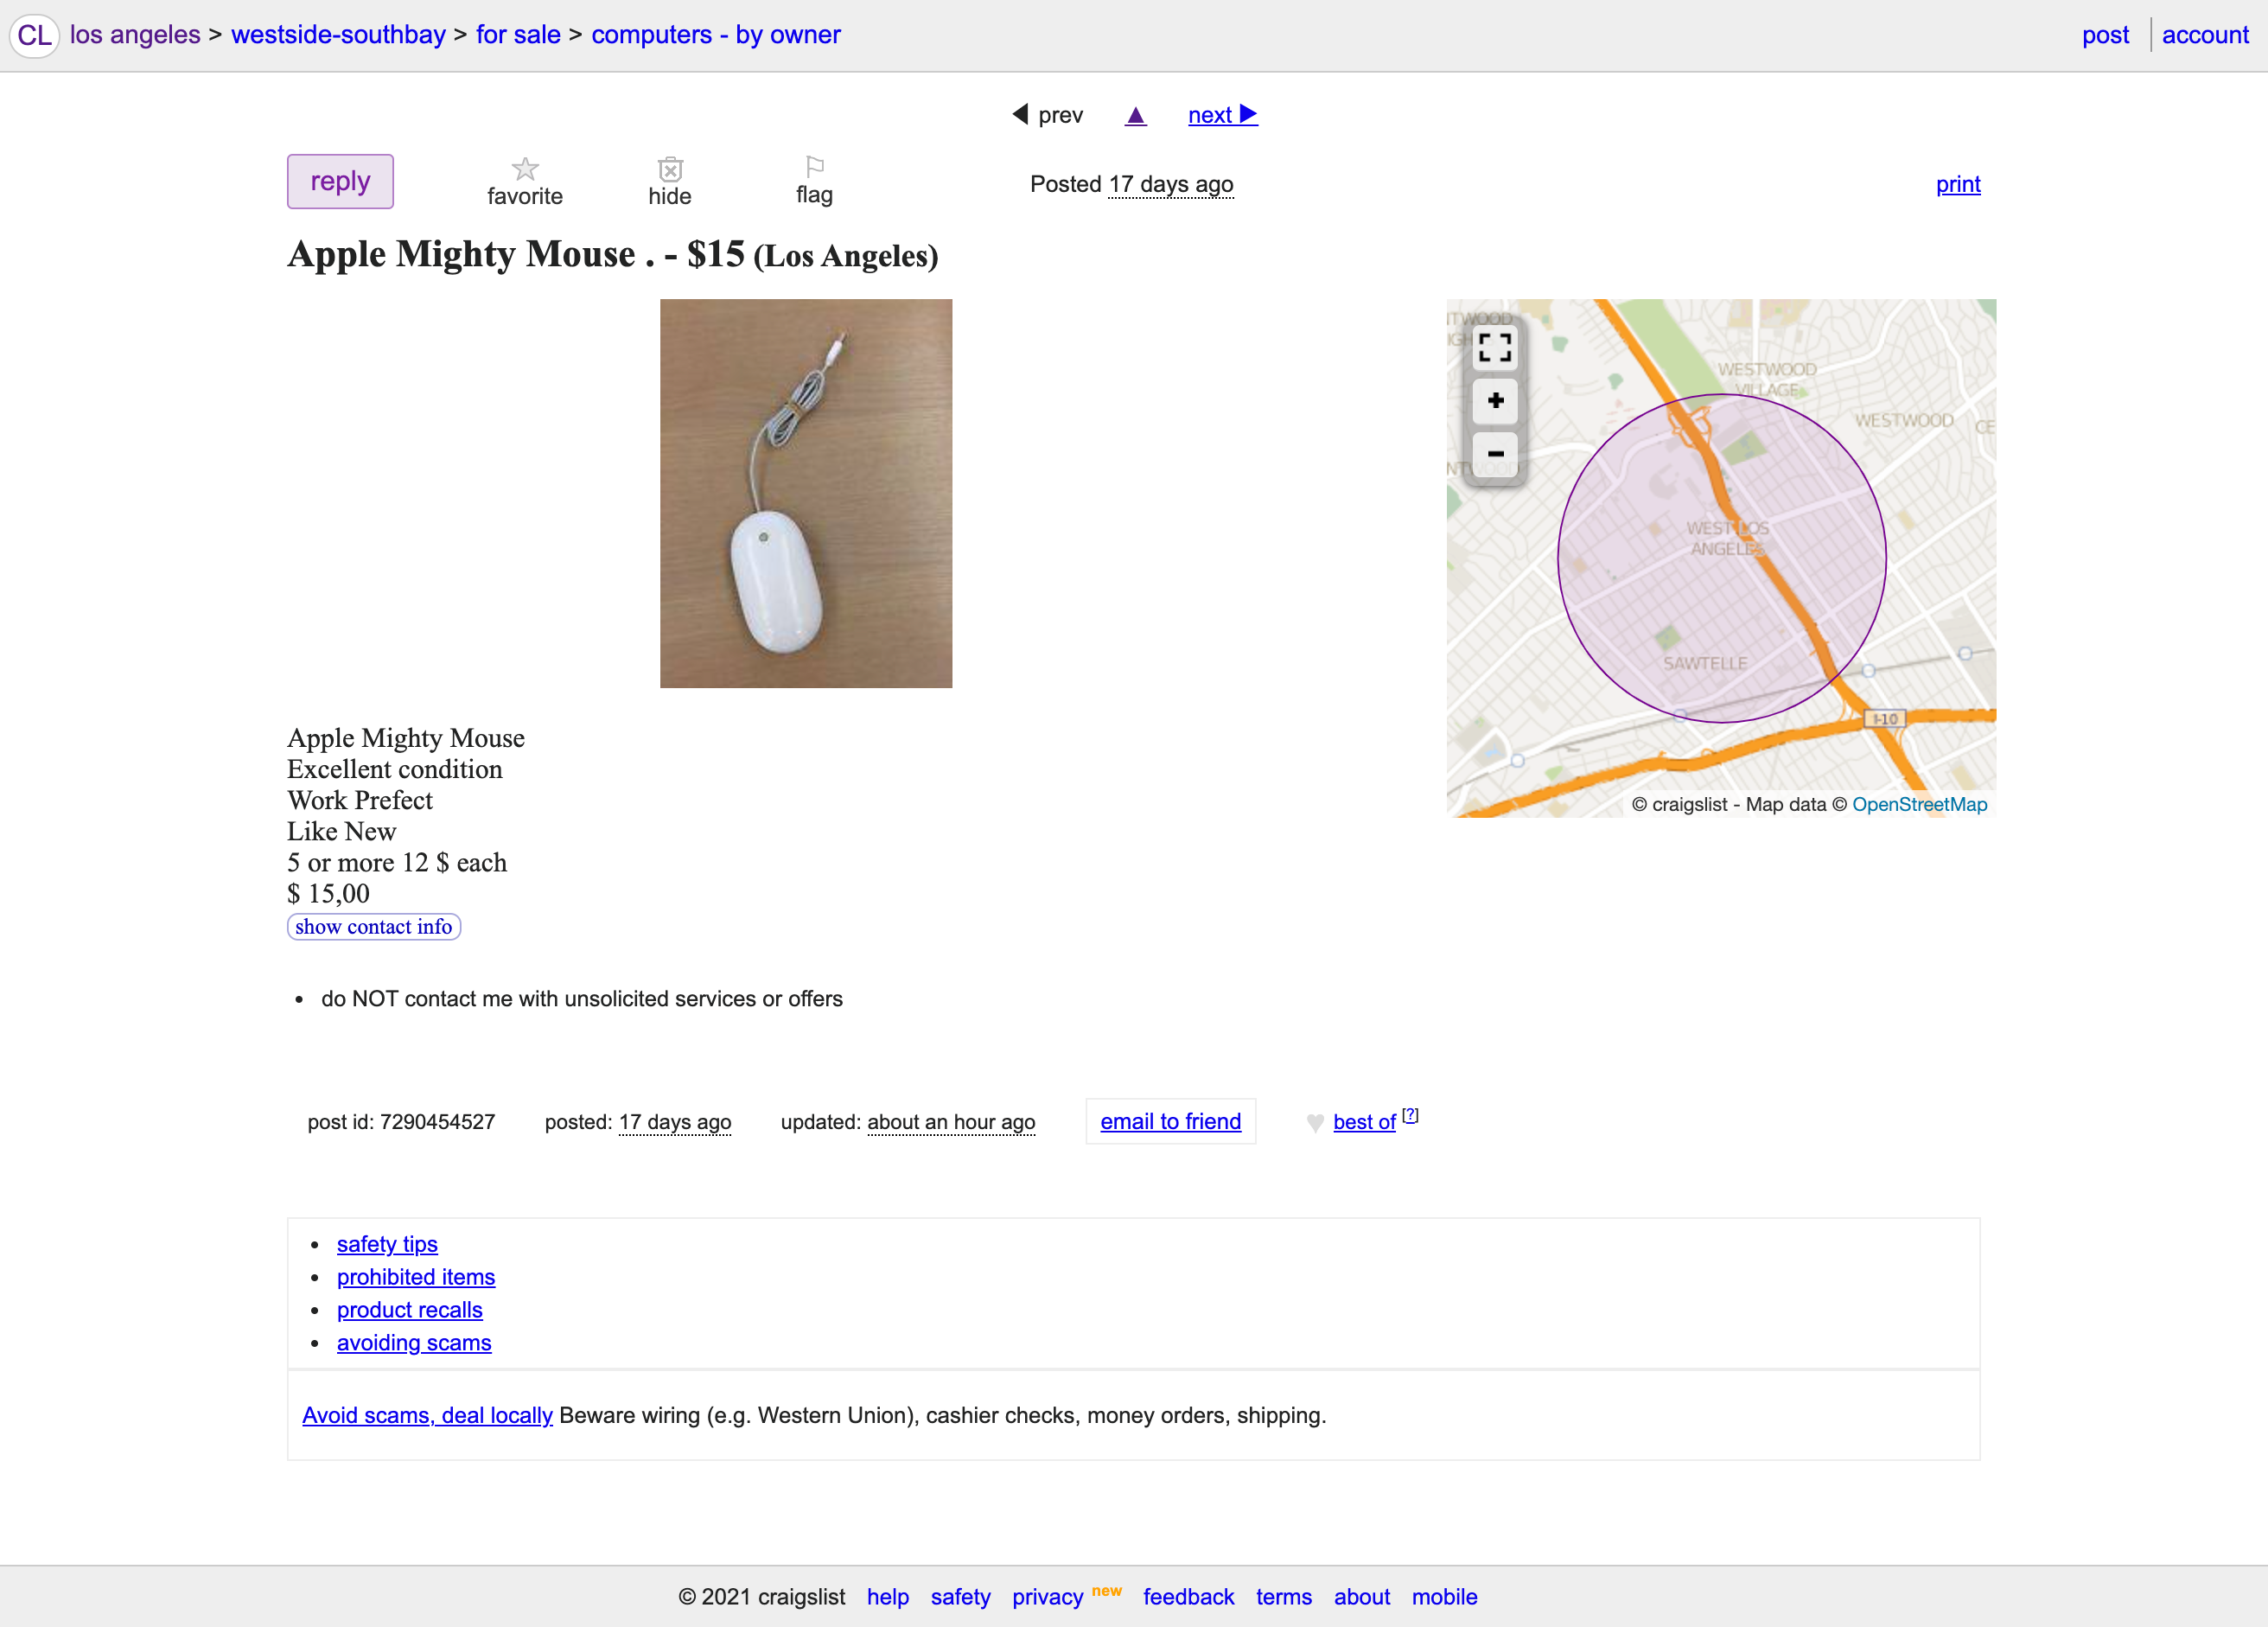The width and height of the screenshot is (2268, 1627).
Task: Click the CL craigslist logo icon
Action: [x=35, y=35]
